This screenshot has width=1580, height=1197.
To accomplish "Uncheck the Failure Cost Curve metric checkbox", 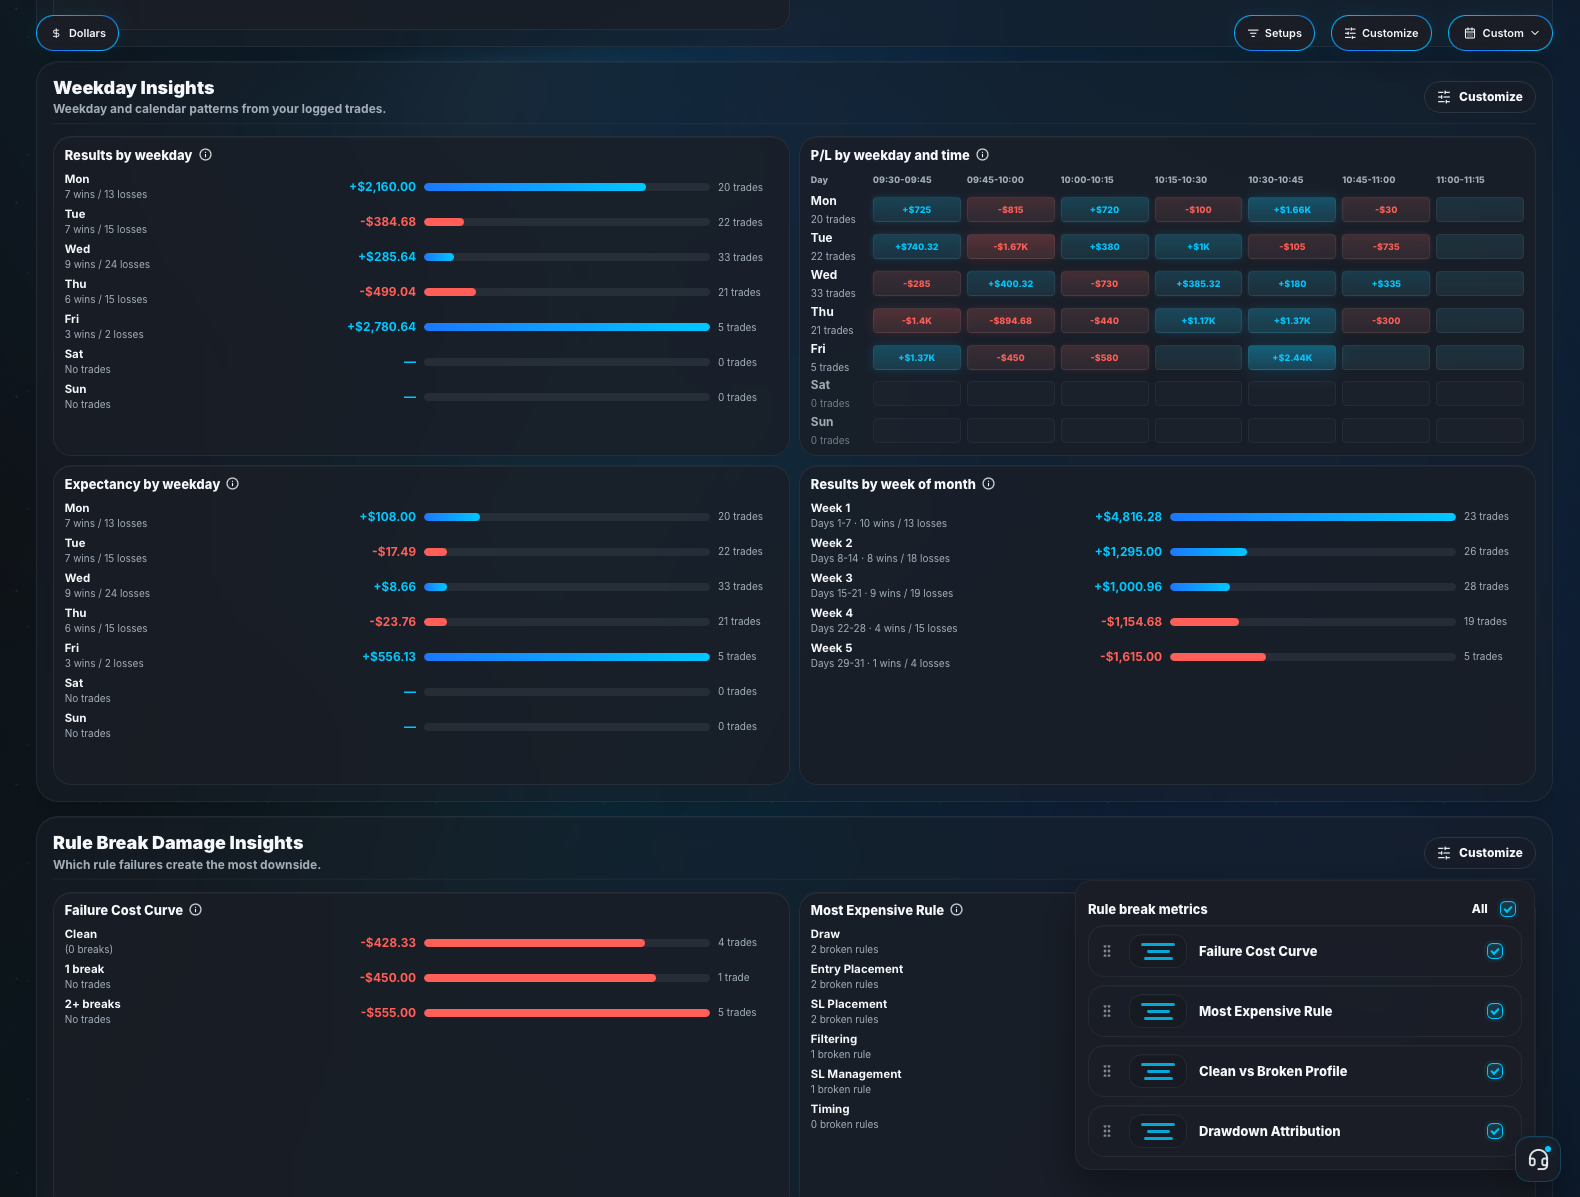I will (1495, 951).
